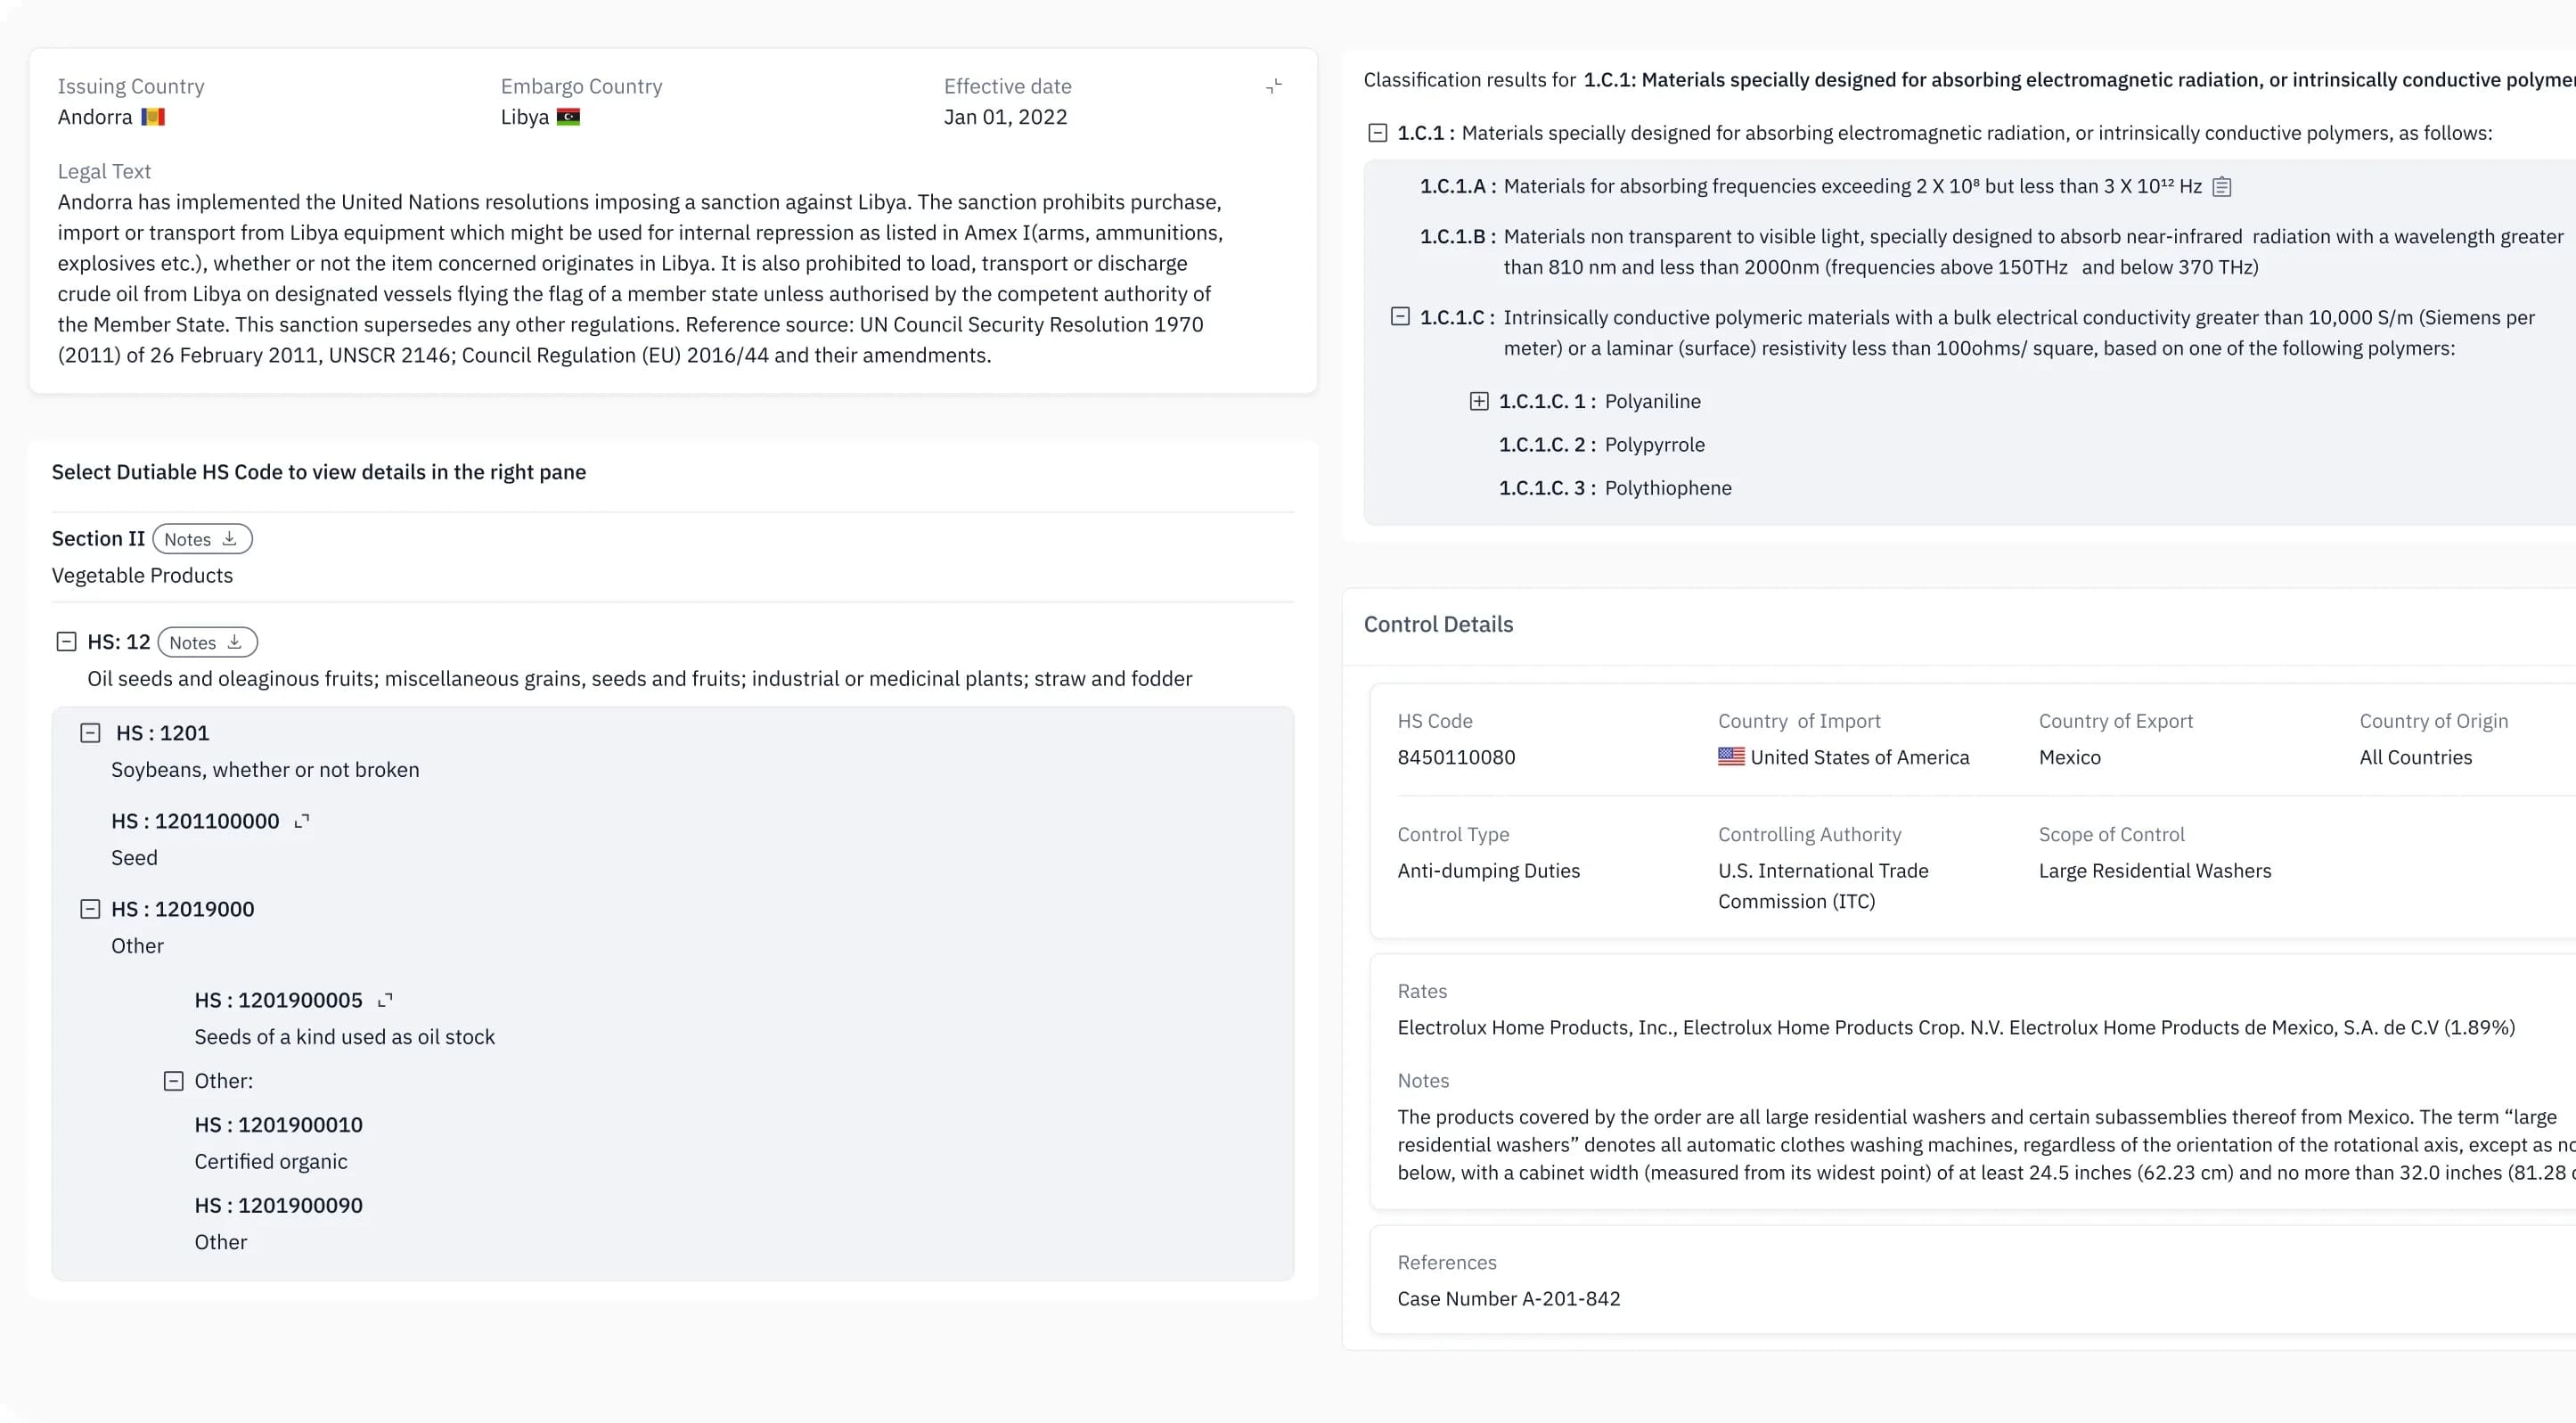Select HS : 1201900010 Certified organic
The width and height of the screenshot is (2576, 1423).
[x=278, y=1125]
